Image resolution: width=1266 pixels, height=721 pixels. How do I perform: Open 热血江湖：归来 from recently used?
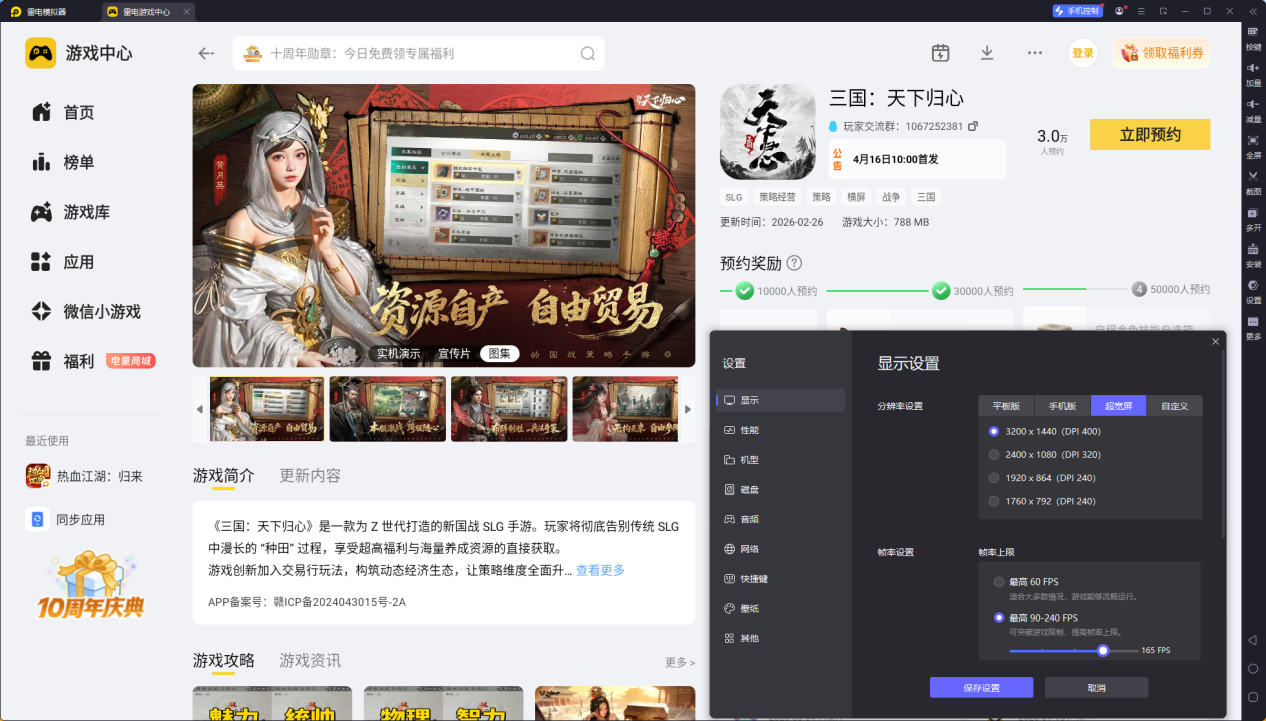pyautogui.click(x=84, y=476)
